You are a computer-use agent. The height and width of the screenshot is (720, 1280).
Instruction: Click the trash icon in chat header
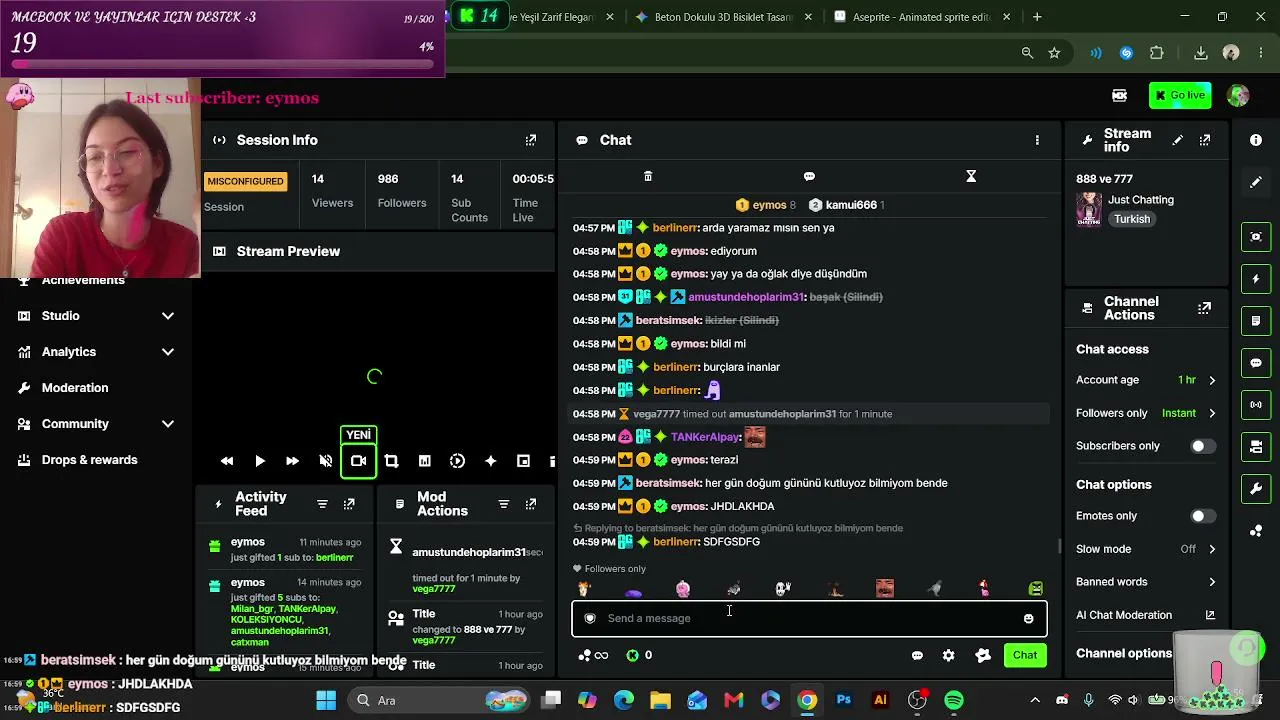648,176
